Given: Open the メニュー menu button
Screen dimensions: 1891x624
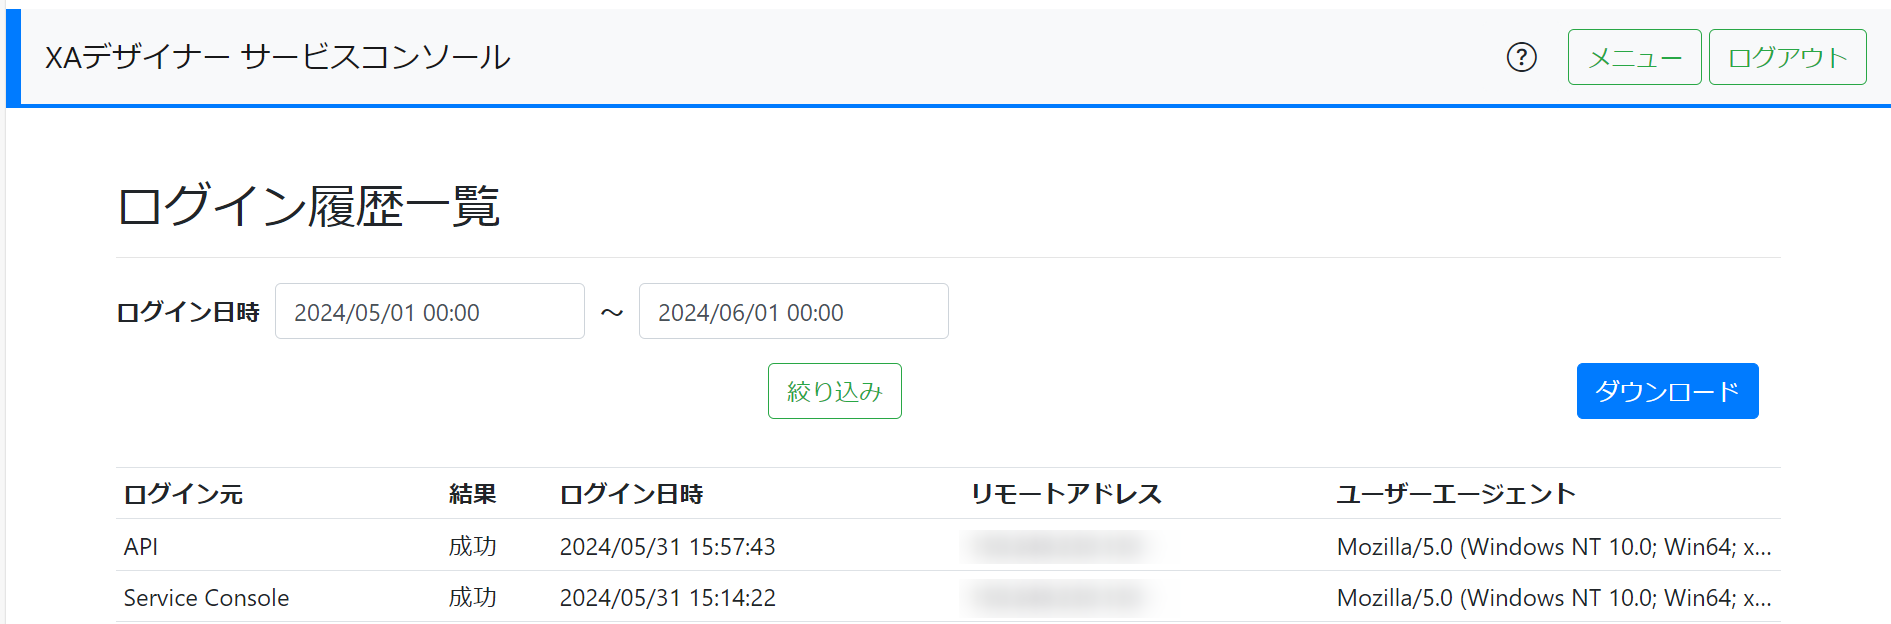Looking at the screenshot, I should point(1634,58).
